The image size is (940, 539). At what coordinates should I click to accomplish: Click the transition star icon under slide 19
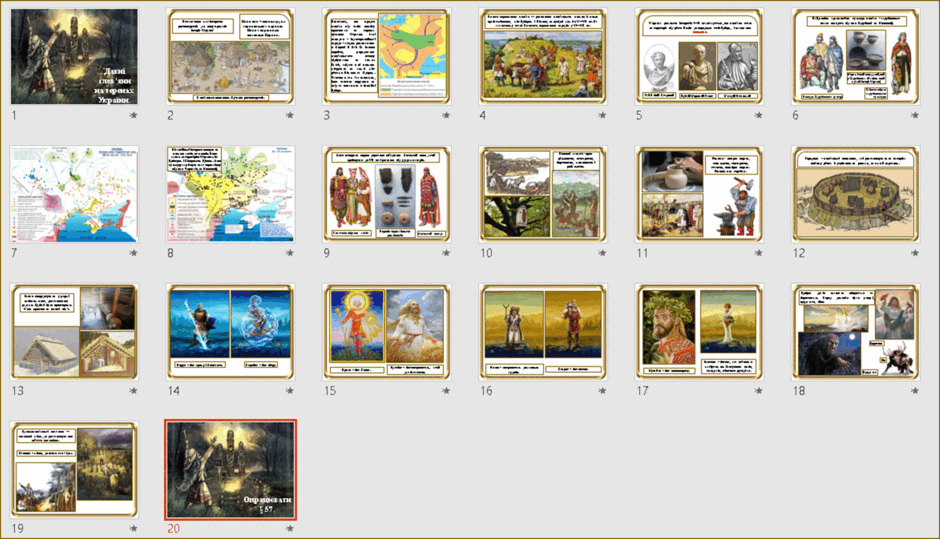pos(134,528)
